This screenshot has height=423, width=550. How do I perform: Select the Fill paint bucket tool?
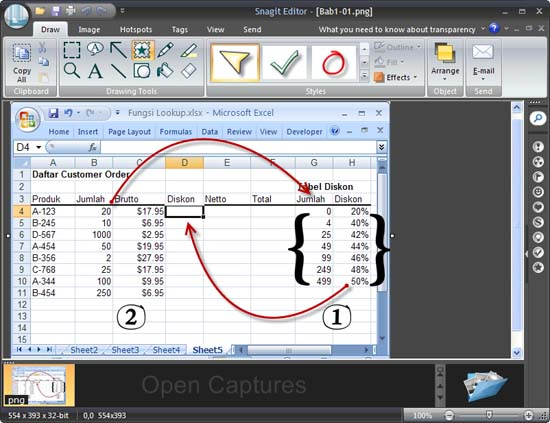tap(165, 70)
